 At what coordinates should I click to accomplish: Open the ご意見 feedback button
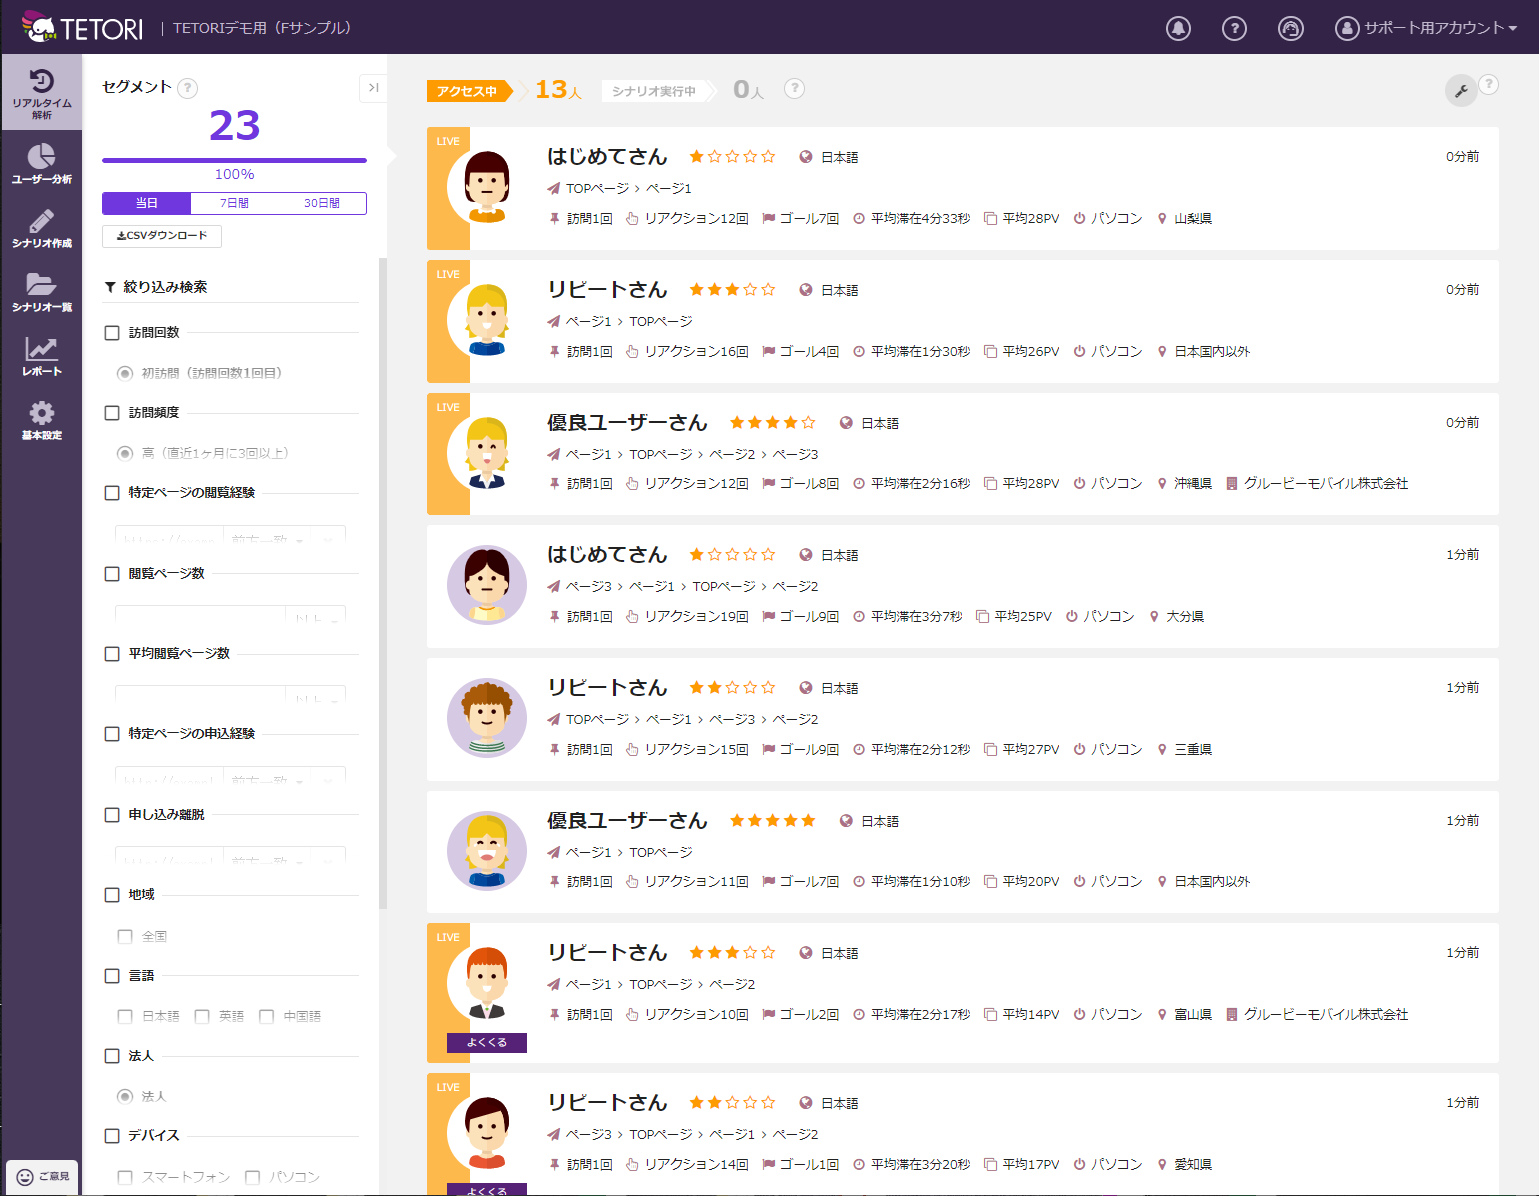[x=41, y=1178]
